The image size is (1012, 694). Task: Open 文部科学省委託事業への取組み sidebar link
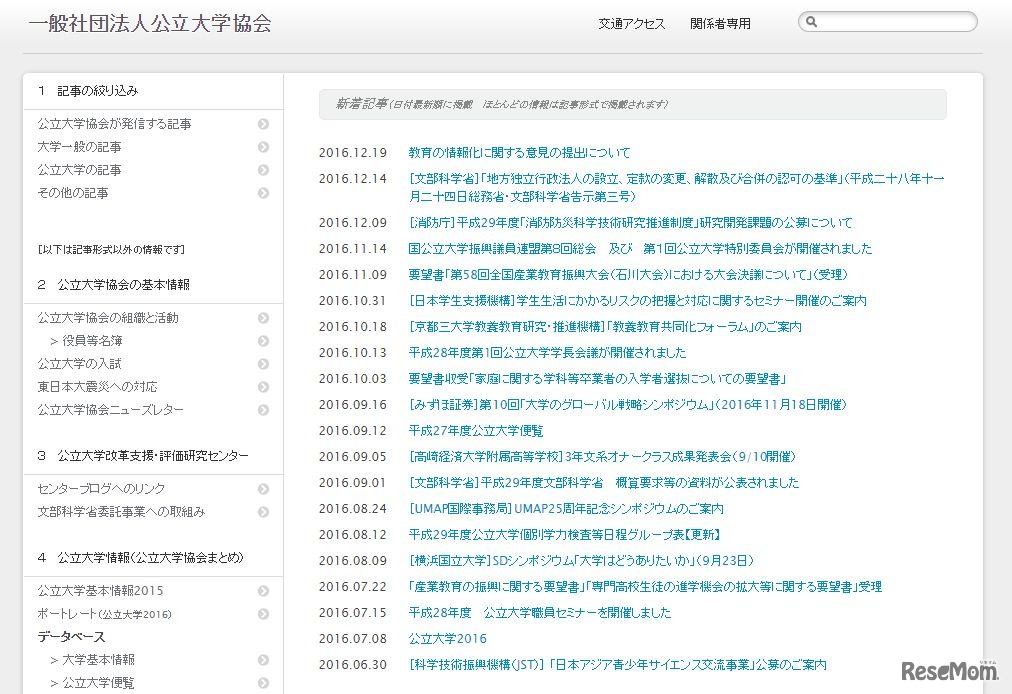pos(121,512)
